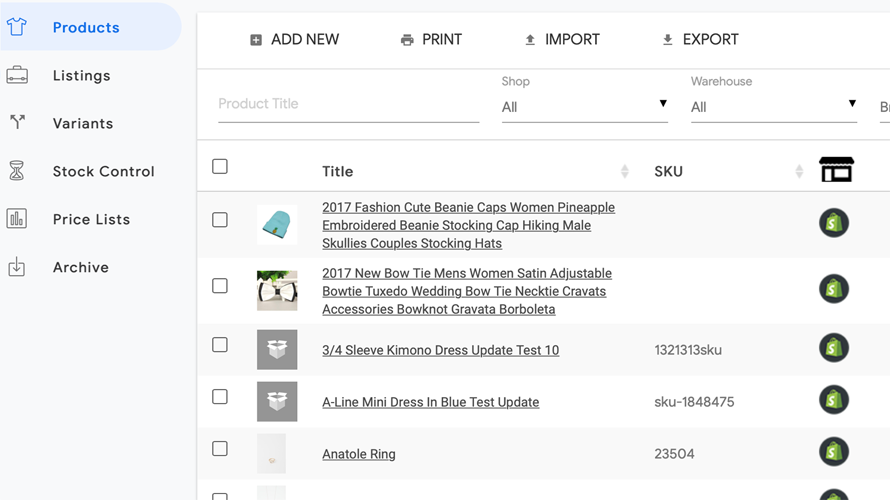Sort products by SKU column arrows
890x500 pixels.
(x=799, y=171)
